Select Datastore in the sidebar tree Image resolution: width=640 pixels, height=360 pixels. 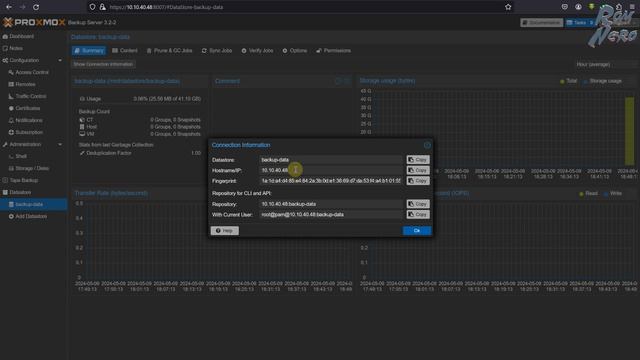click(20, 192)
